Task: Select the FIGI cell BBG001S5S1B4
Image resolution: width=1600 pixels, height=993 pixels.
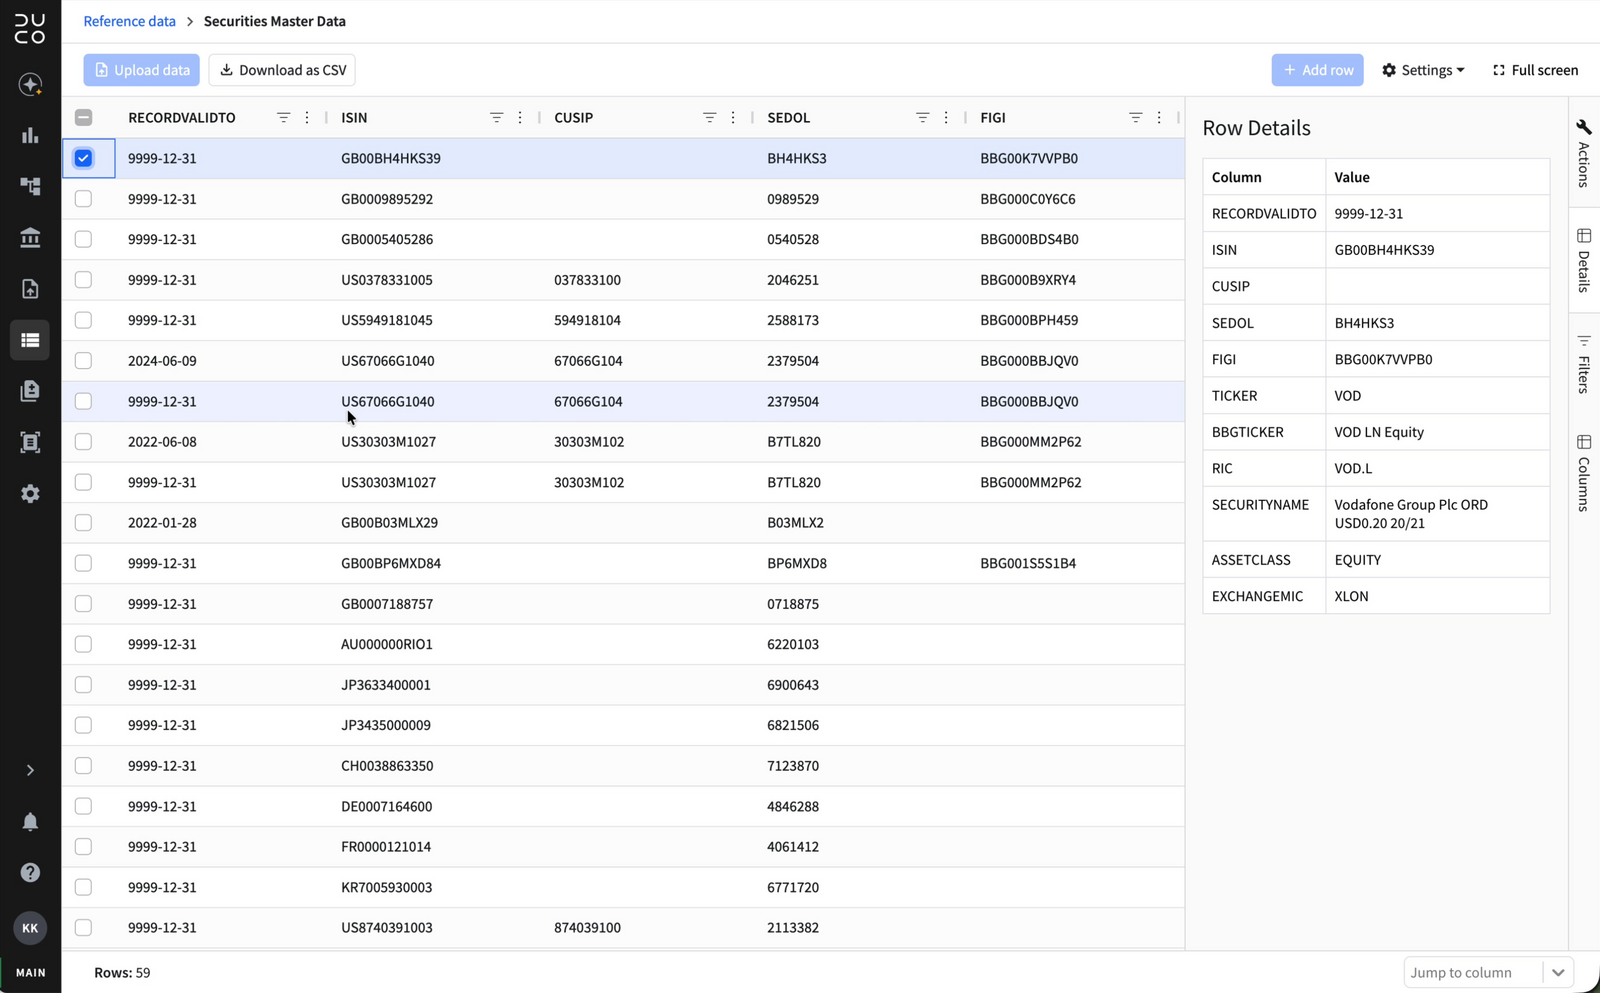Action: click(x=1028, y=563)
